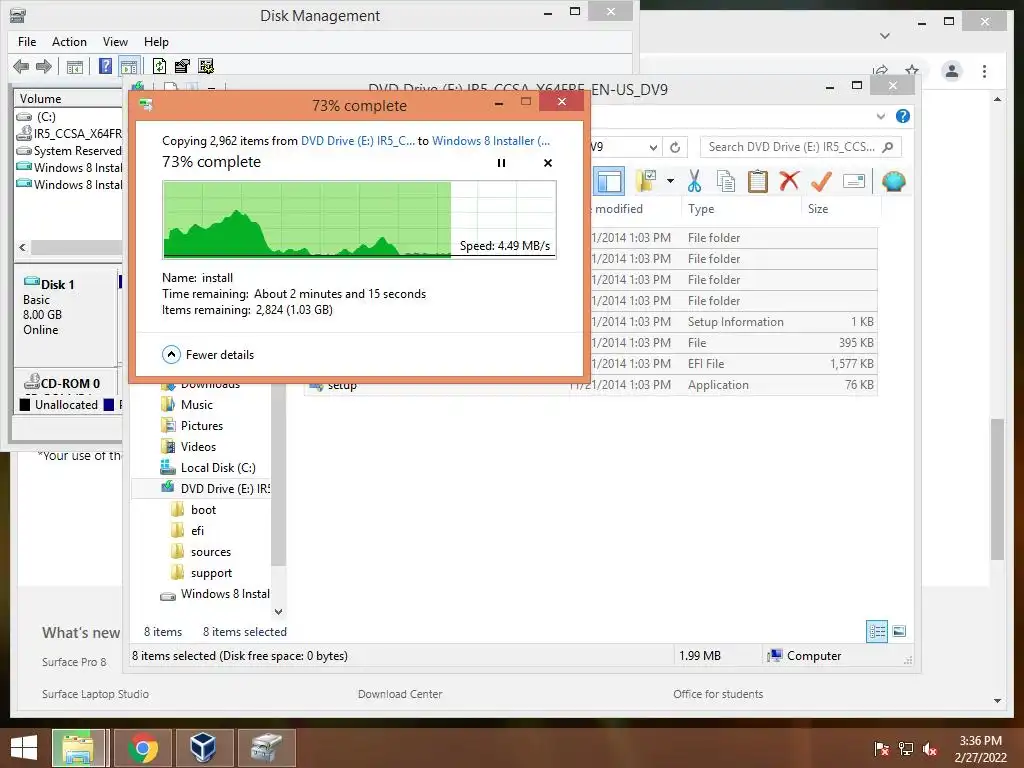The width and height of the screenshot is (1024, 768).
Task: Open Chrome profile avatar icon
Action: [952, 71]
